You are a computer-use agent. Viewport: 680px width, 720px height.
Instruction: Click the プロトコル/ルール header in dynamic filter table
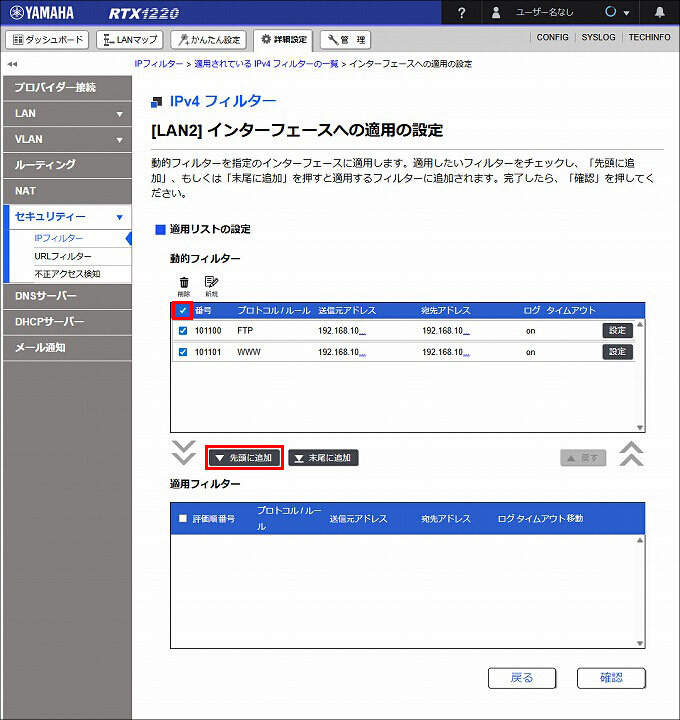click(274, 311)
